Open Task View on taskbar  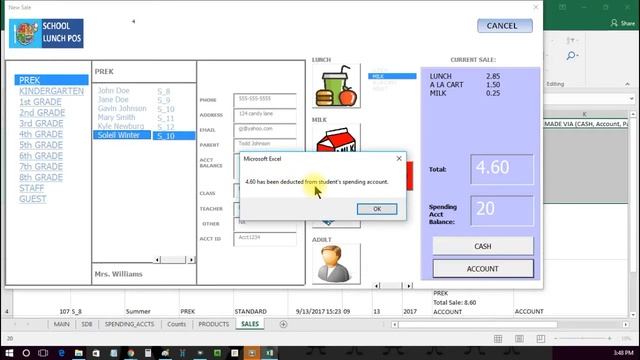coord(43,353)
